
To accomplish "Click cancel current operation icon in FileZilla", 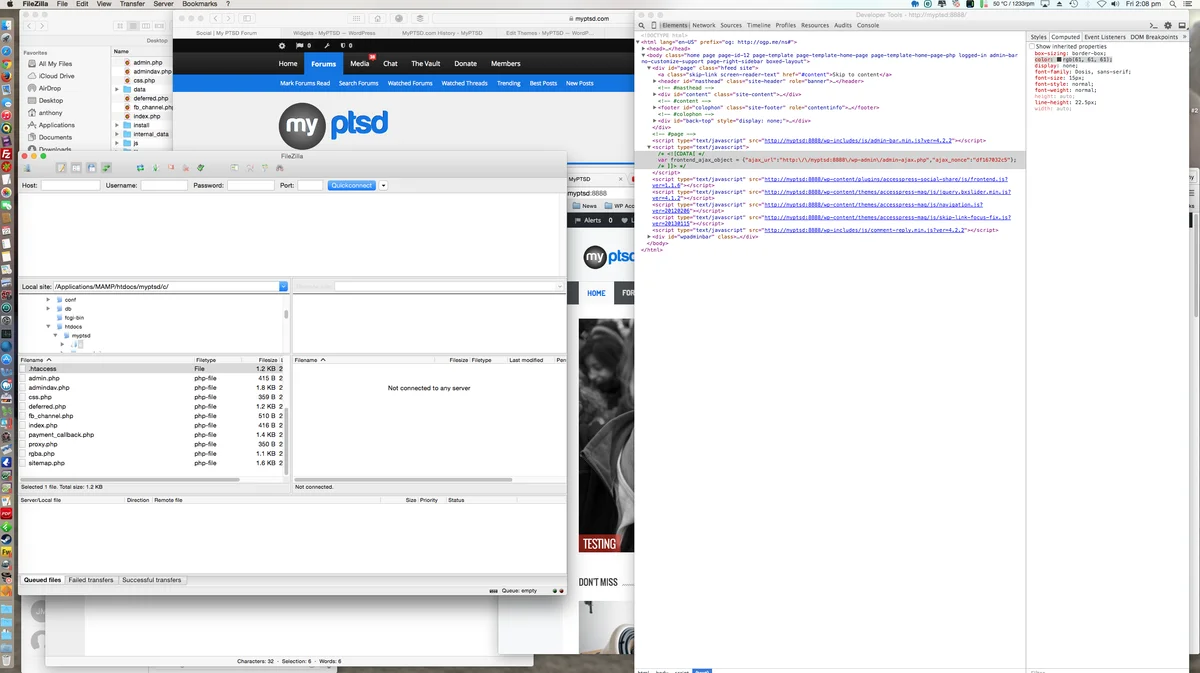I will (170, 168).
